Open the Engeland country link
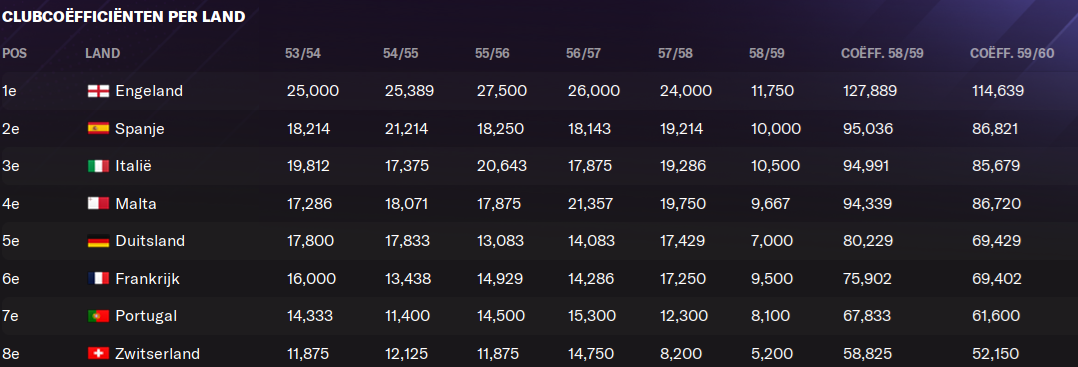The width and height of the screenshot is (1078, 367). click(149, 91)
